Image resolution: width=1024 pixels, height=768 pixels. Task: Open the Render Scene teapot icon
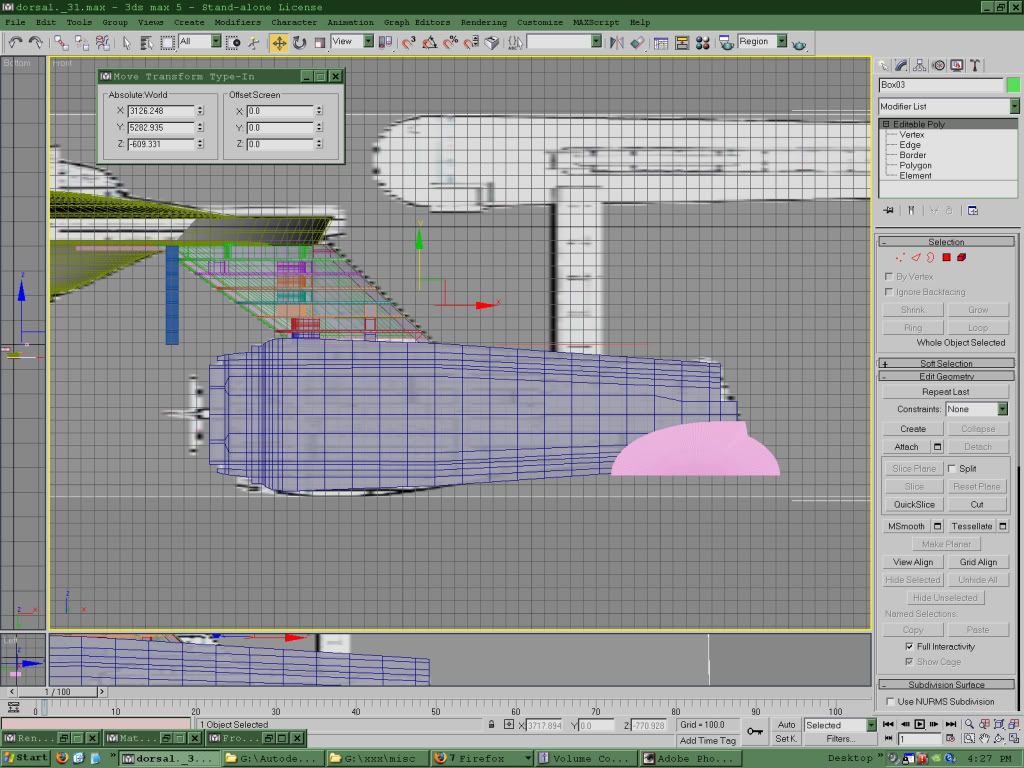click(726, 43)
